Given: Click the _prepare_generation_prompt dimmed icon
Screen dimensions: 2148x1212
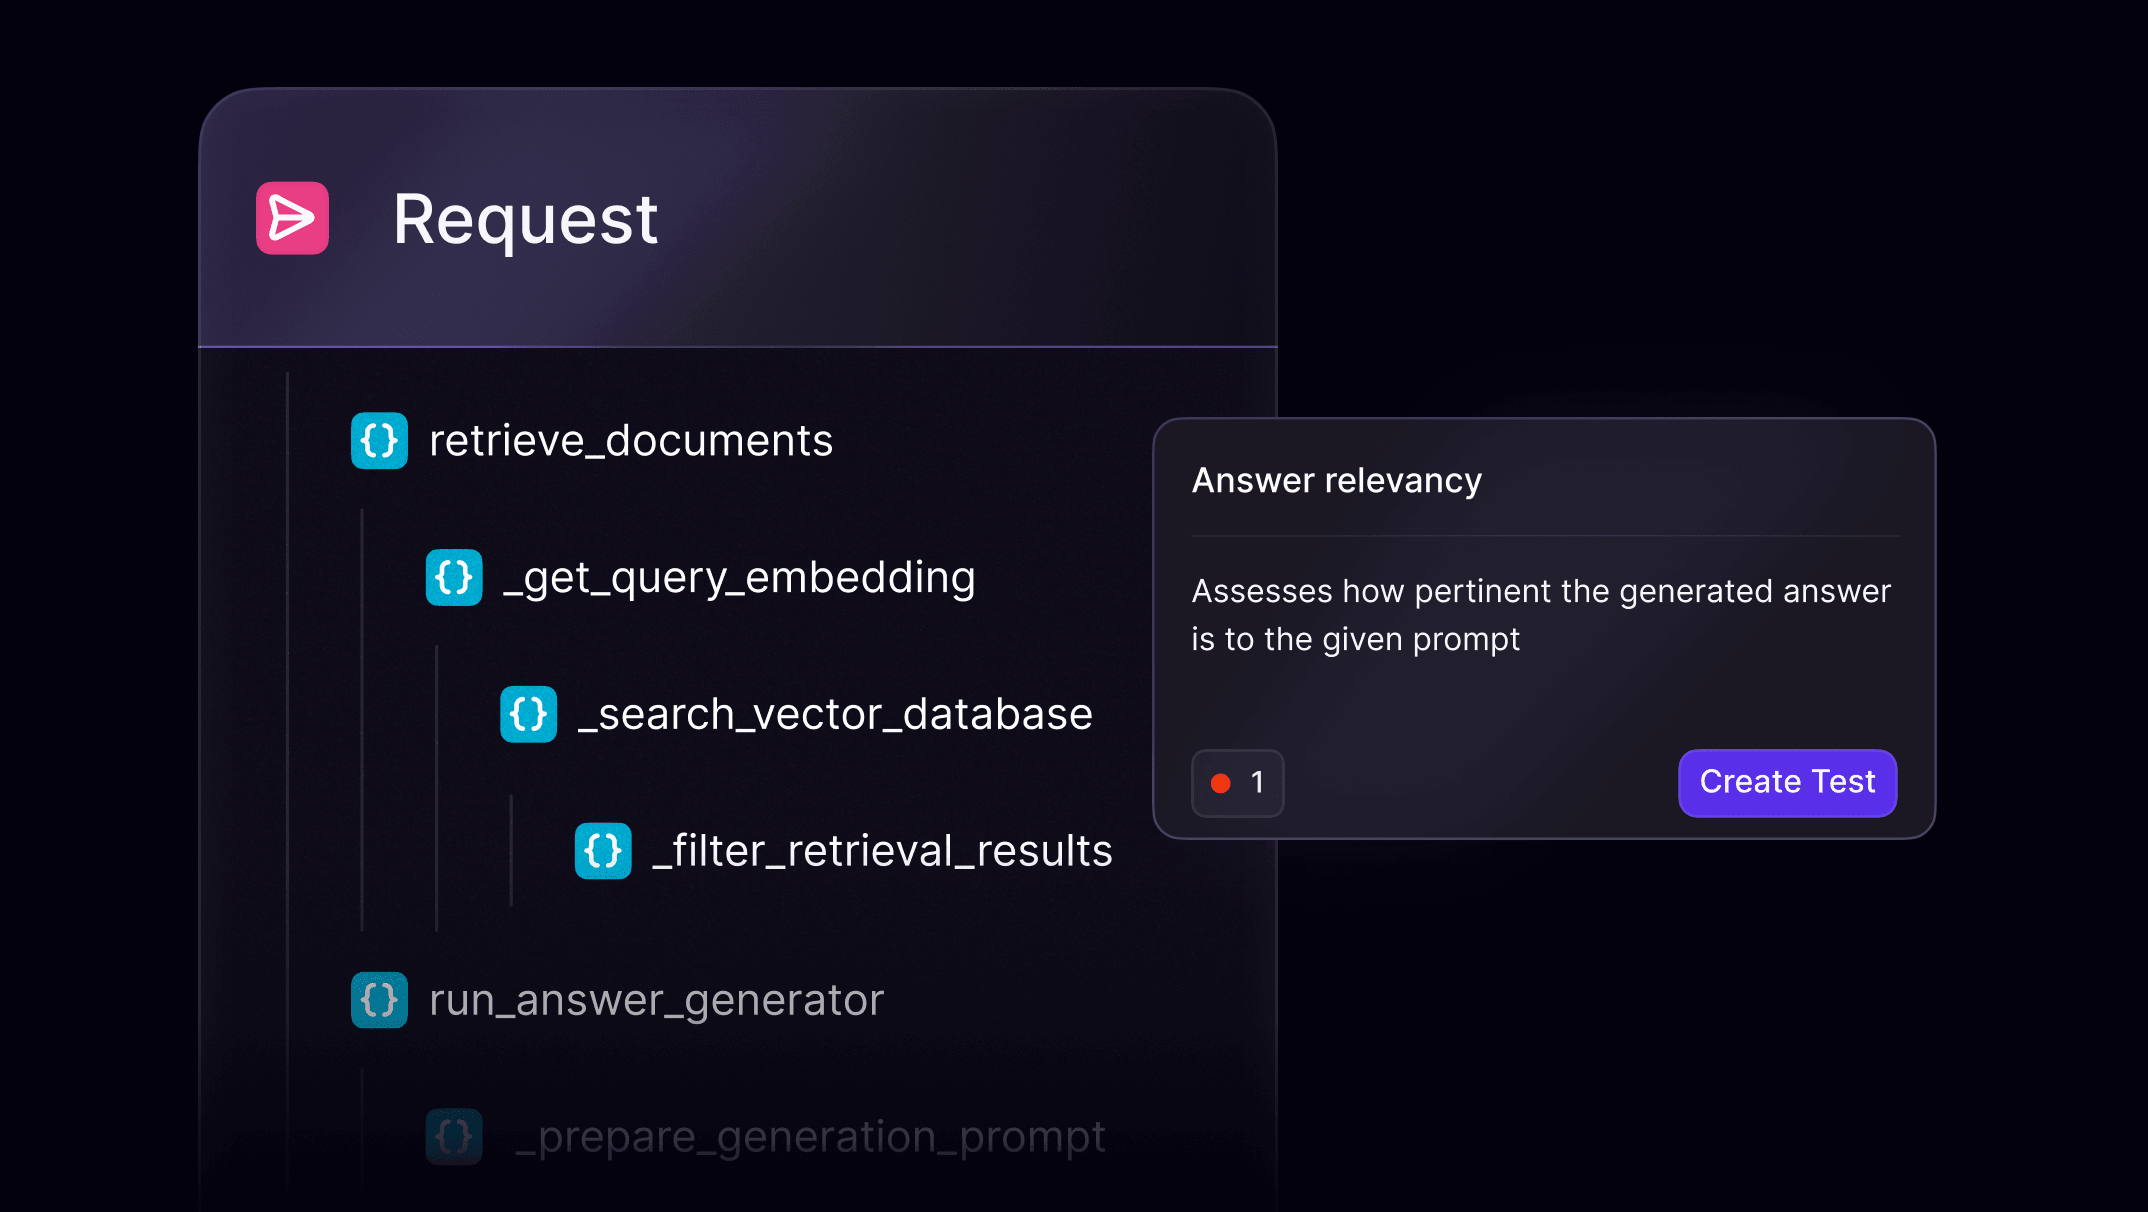Looking at the screenshot, I should click(x=453, y=1135).
